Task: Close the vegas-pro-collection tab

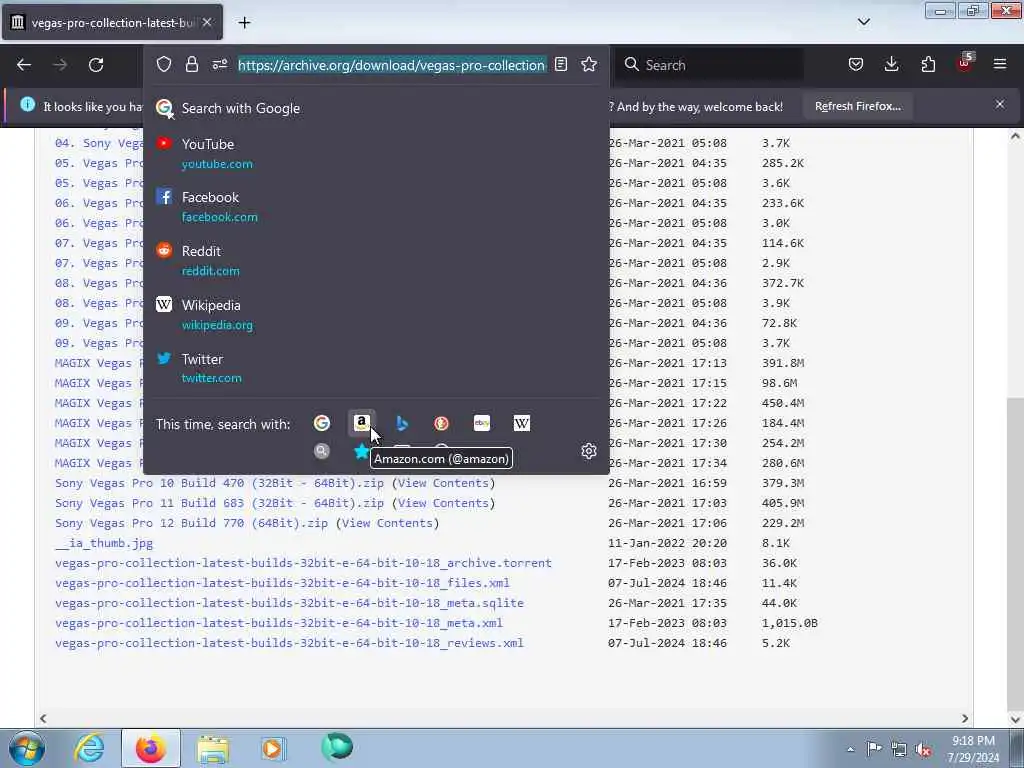Action: (207, 22)
